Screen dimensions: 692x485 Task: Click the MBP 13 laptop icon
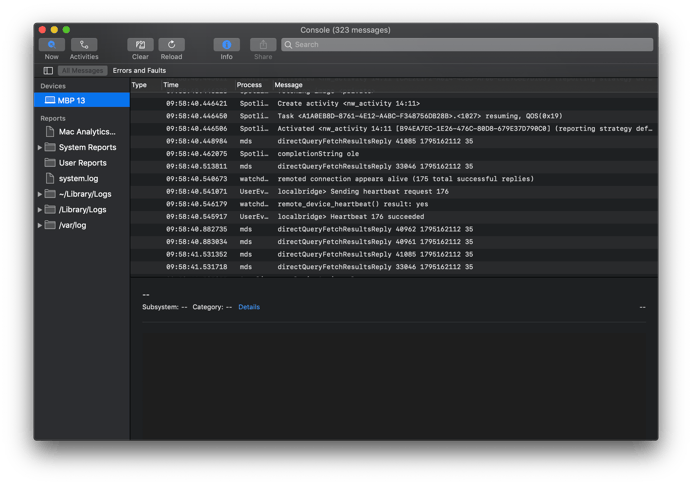tap(50, 100)
